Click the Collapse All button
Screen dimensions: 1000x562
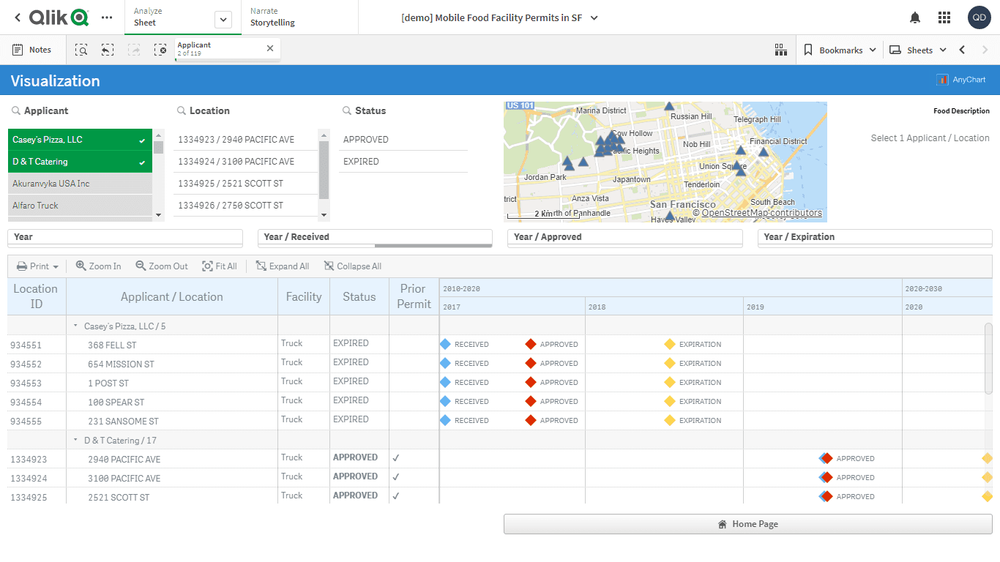352,266
